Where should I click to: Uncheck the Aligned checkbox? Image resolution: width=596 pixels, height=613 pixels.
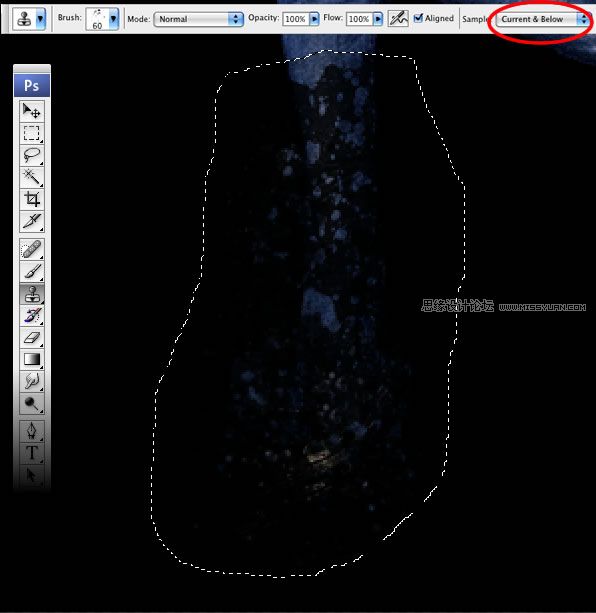418,18
